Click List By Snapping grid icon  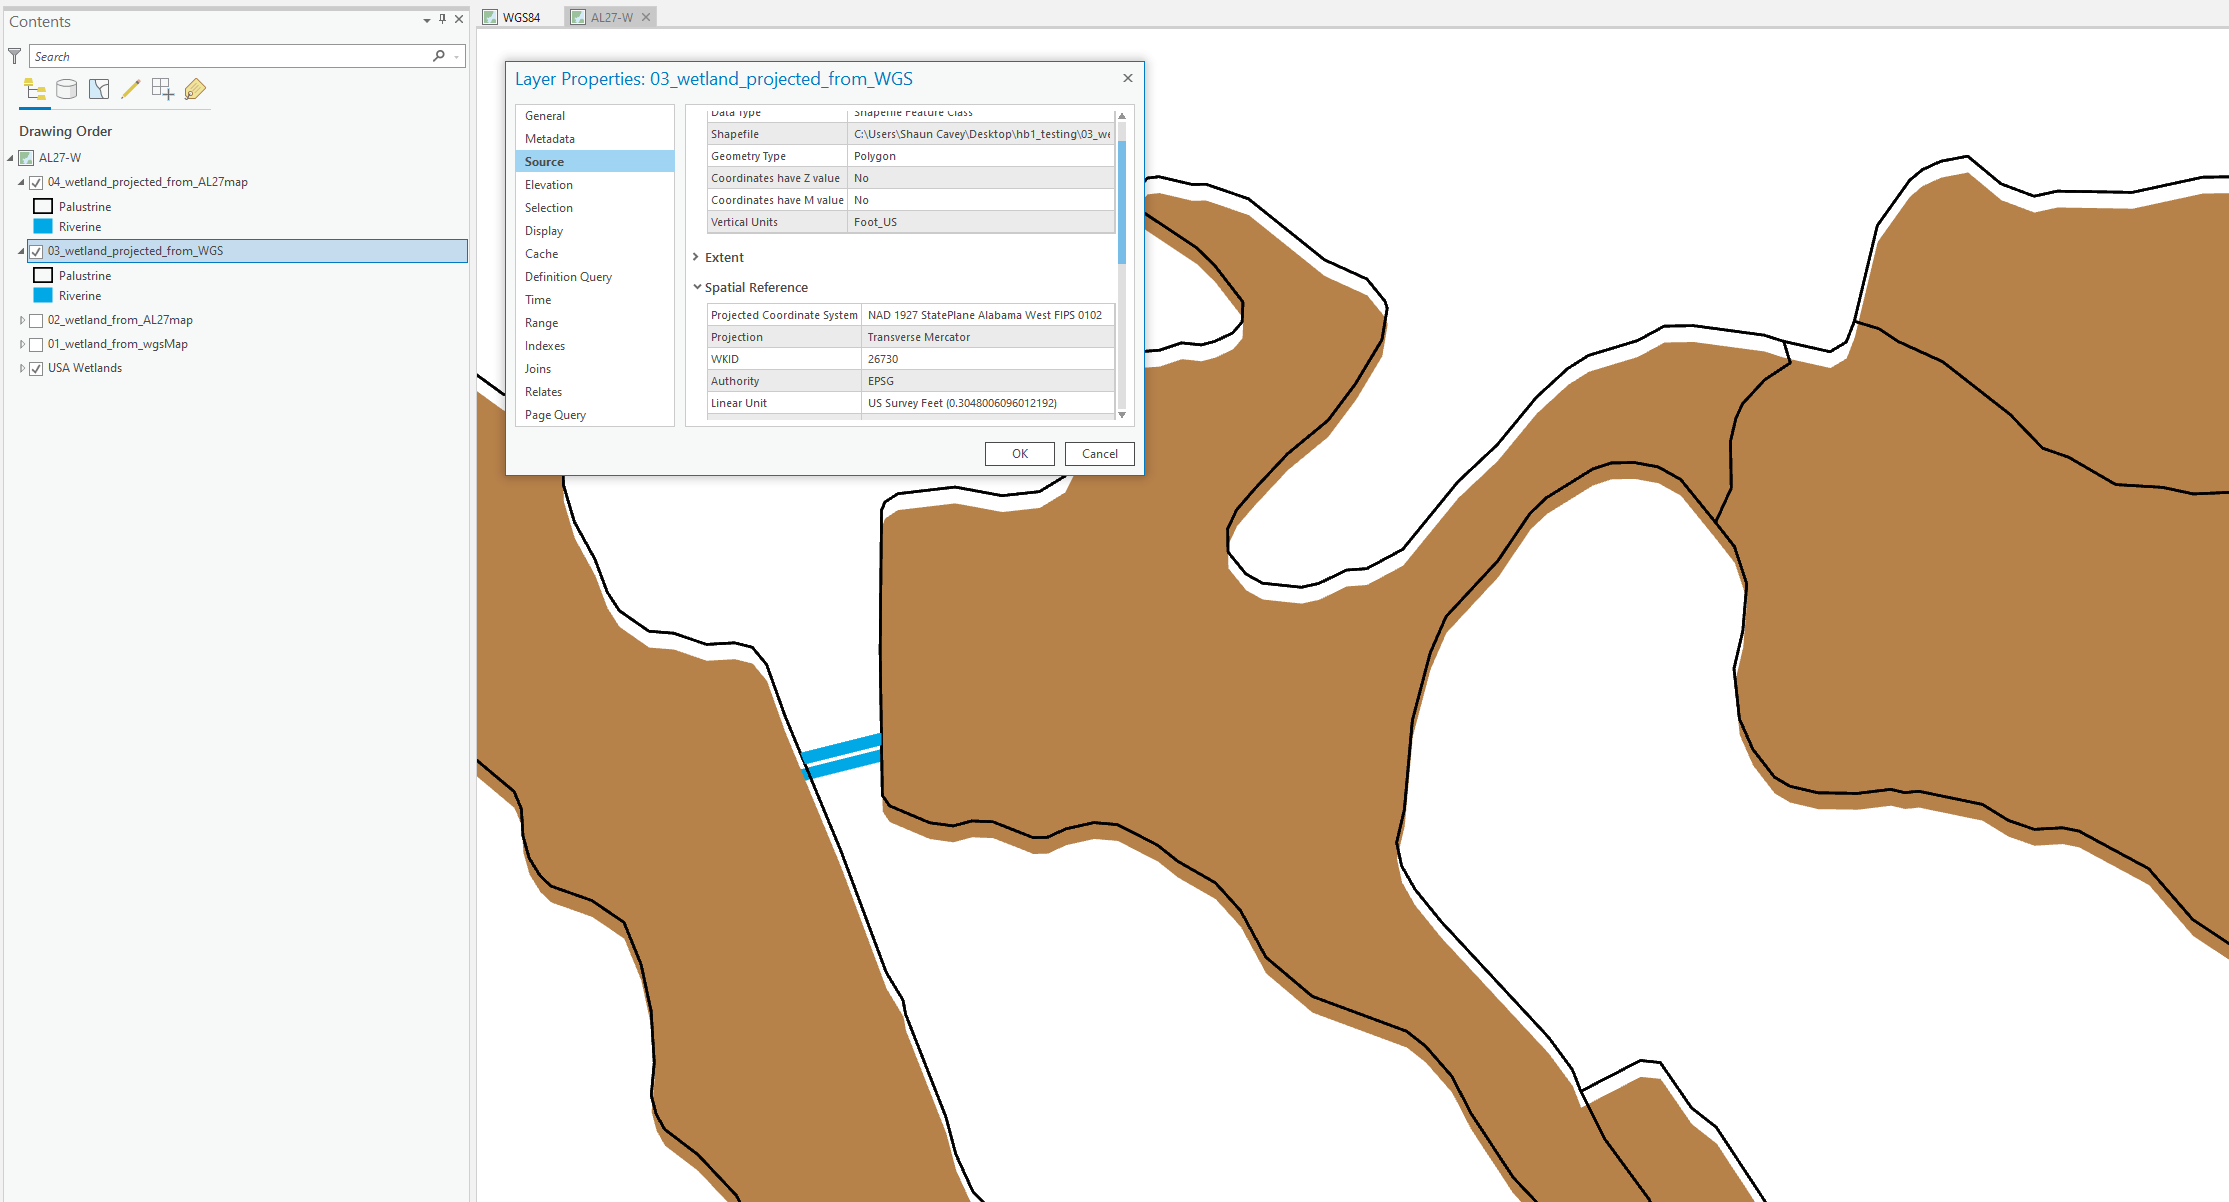point(162,90)
